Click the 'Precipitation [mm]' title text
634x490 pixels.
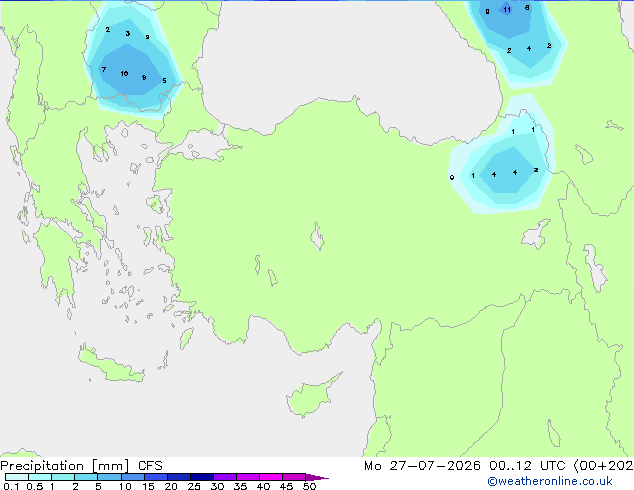(x=65, y=466)
